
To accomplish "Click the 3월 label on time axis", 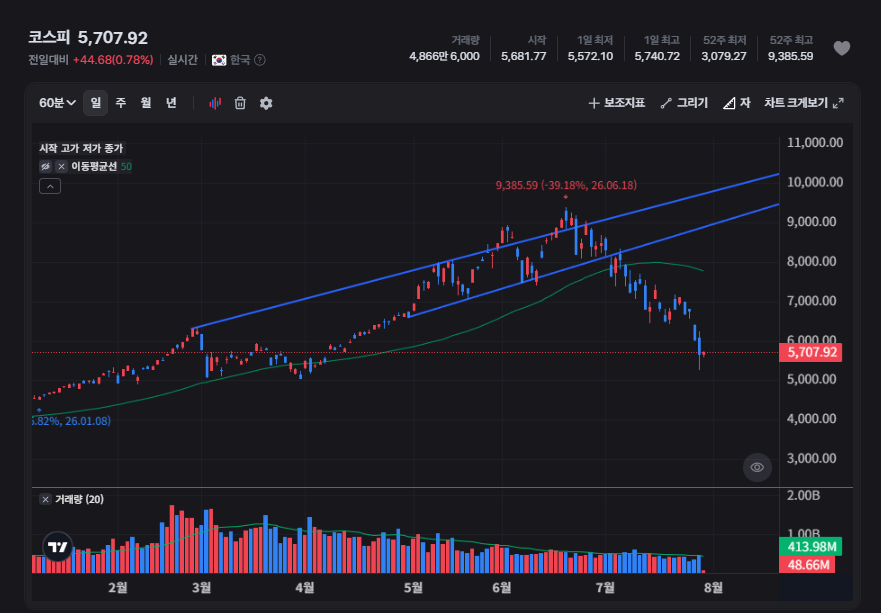I will (201, 588).
